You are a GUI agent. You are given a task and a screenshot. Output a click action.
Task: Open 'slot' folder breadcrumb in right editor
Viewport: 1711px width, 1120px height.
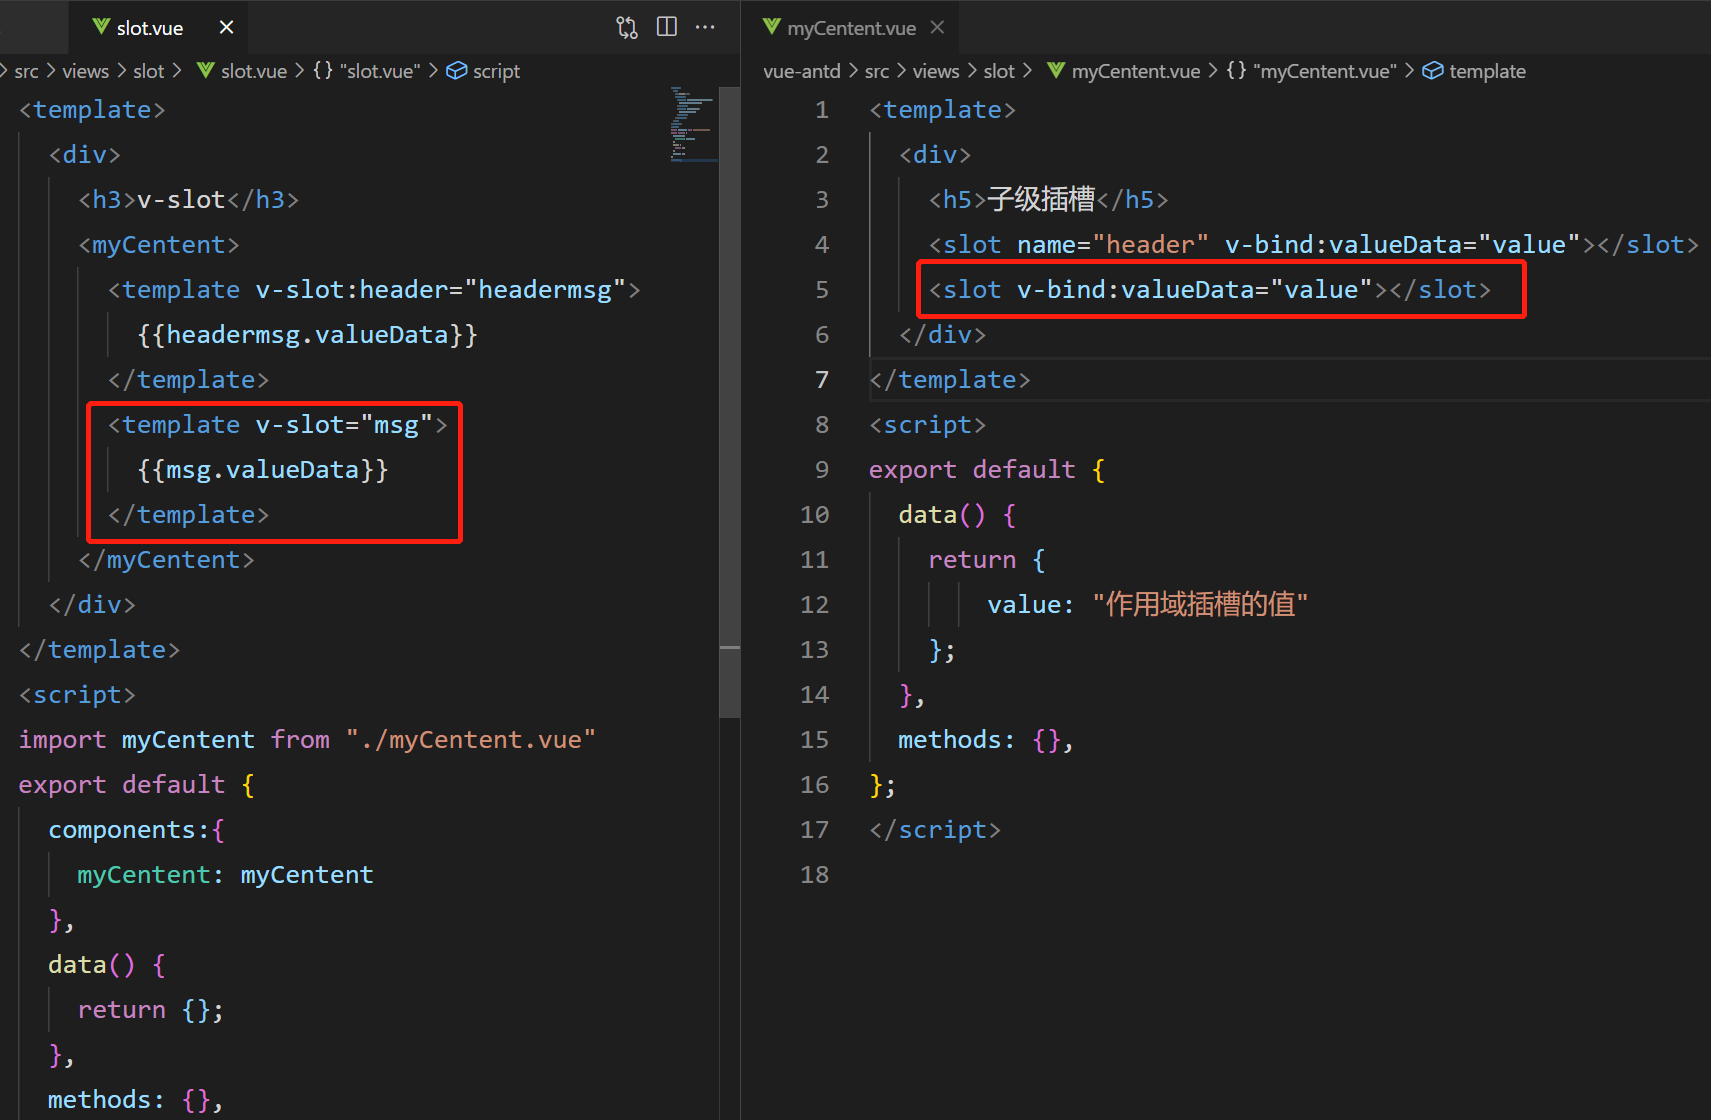coord(999,71)
